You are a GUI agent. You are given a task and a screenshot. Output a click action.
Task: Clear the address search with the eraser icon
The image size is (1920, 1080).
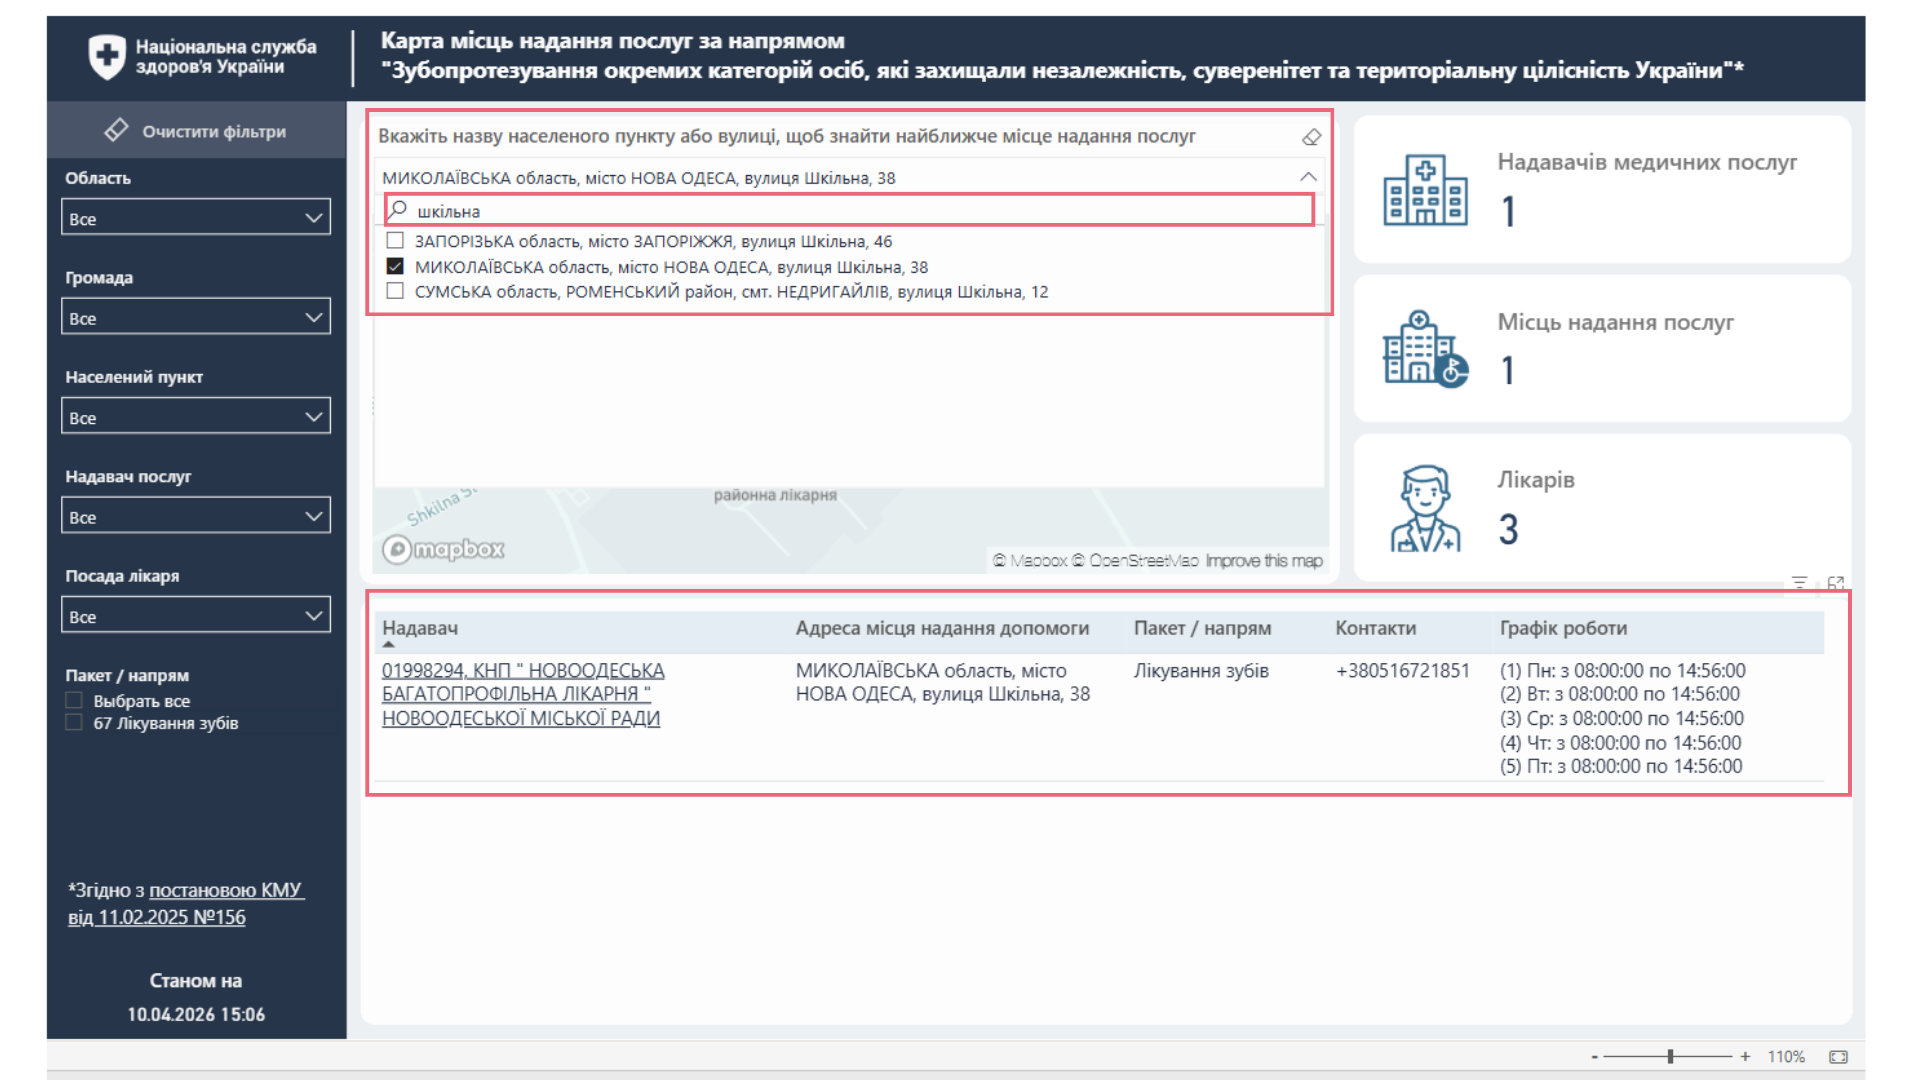pos(1311,137)
